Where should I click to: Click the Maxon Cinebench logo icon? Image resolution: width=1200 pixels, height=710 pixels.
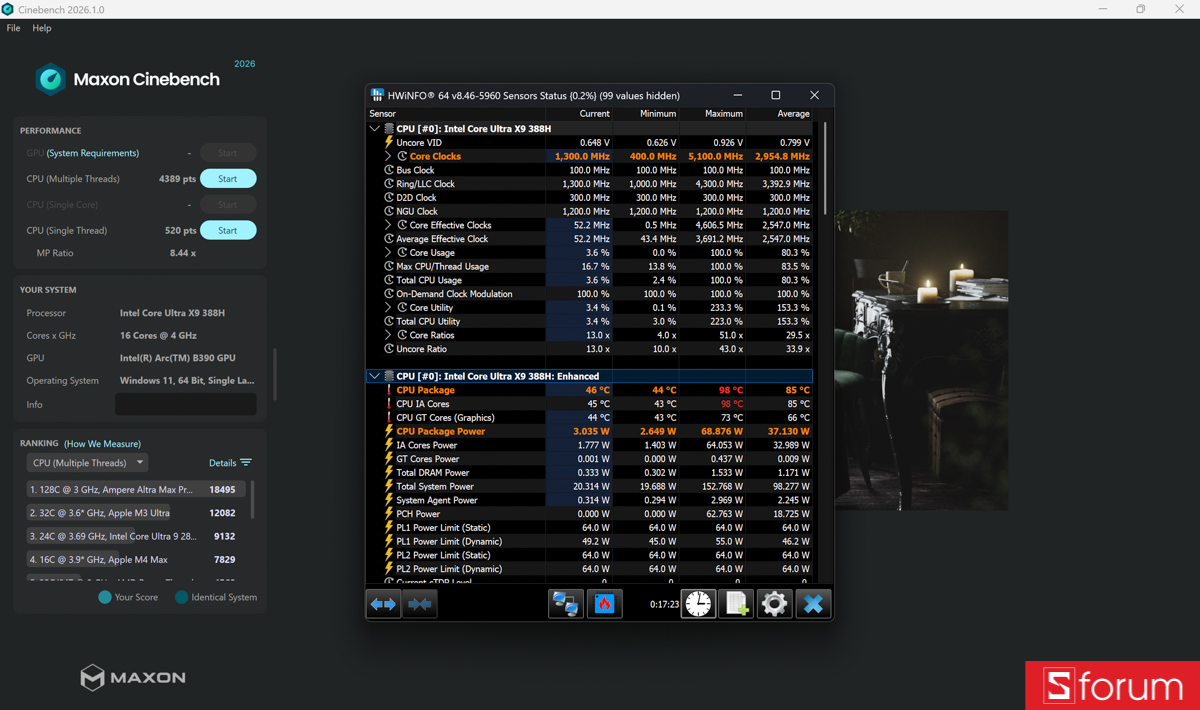[50, 79]
